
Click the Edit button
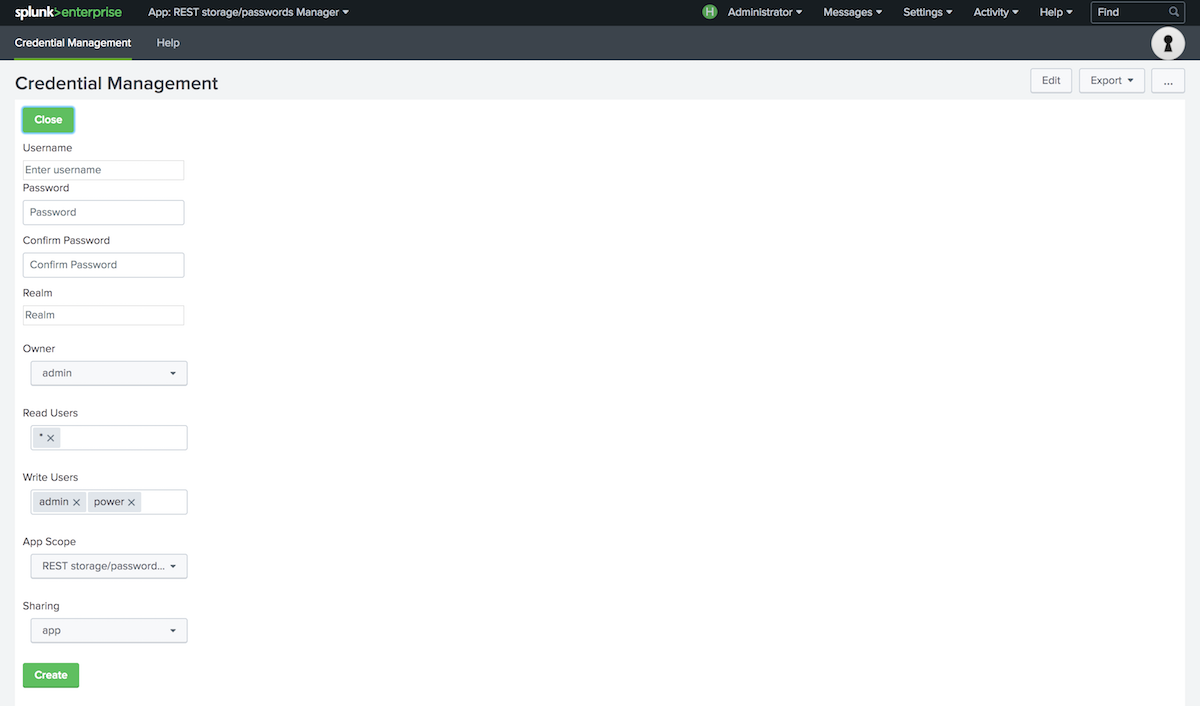click(1051, 81)
